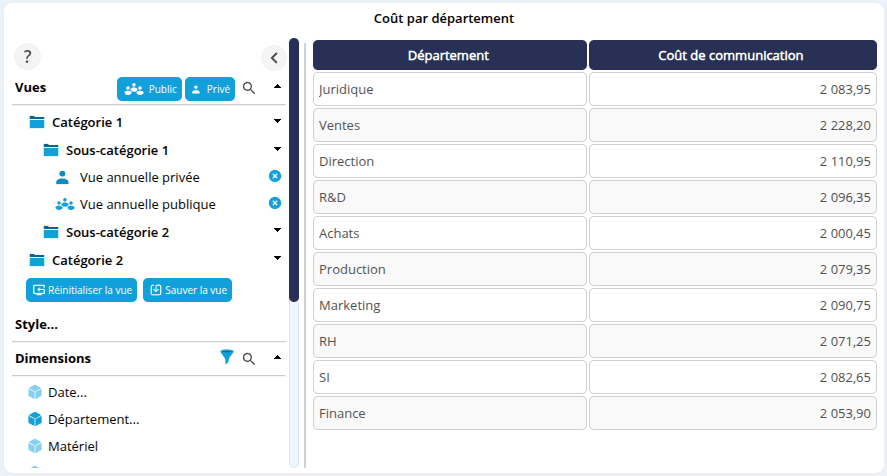This screenshot has width=887, height=476.
Task: Click the filter funnel icon in Dimensions
Action: [227, 357]
